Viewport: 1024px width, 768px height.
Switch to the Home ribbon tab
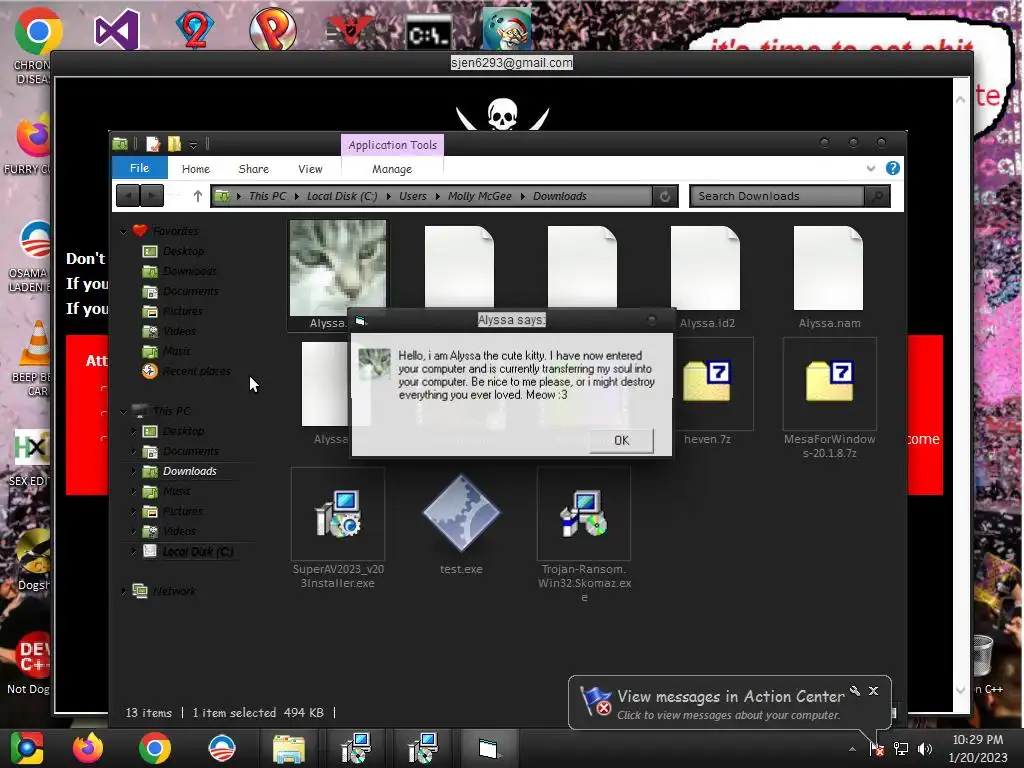[195, 168]
